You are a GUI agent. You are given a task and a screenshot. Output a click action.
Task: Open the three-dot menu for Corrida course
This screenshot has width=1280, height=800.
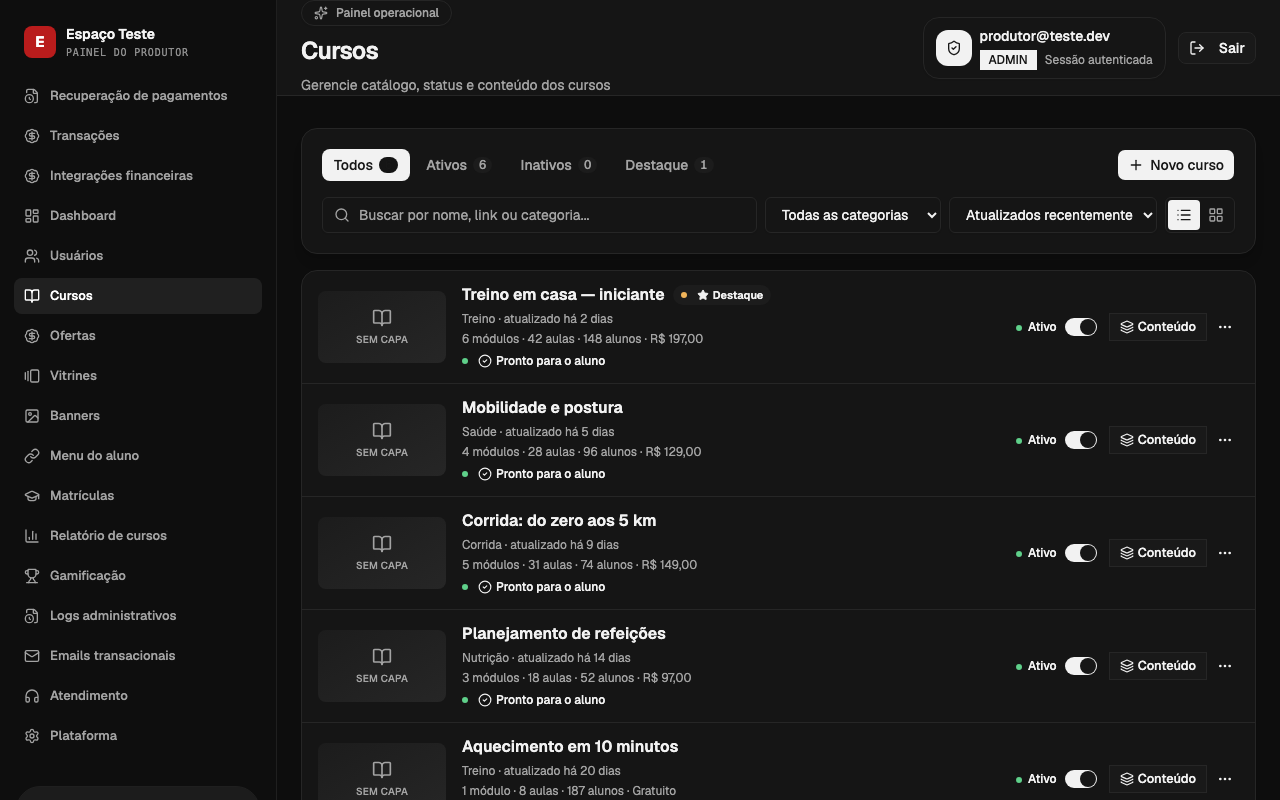(1225, 553)
